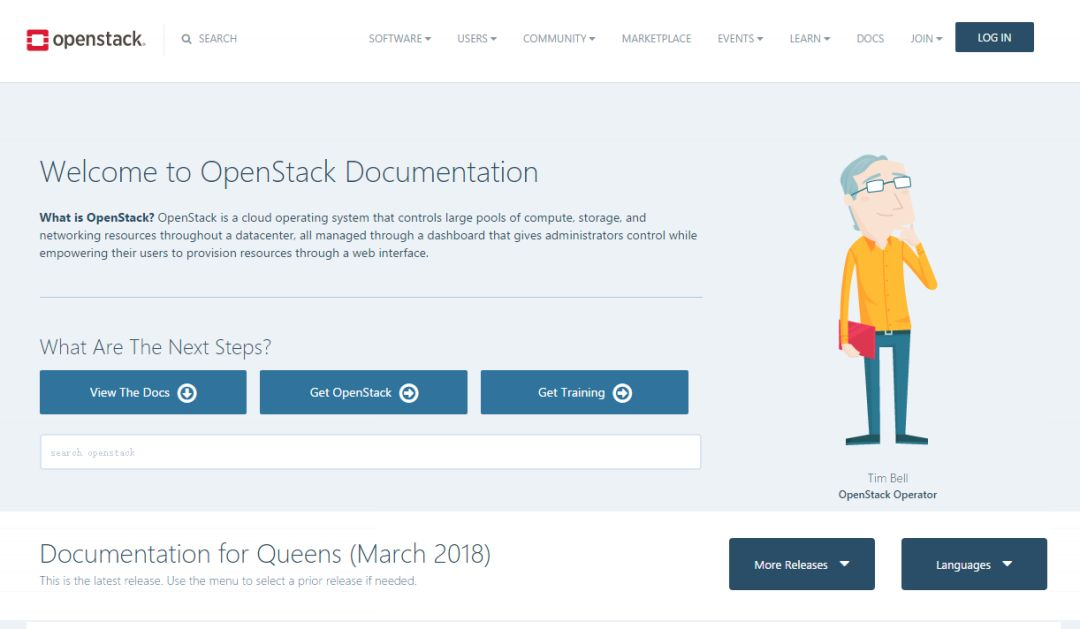
Task: Open the Software dropdown menu
Action: coord(399,39)
